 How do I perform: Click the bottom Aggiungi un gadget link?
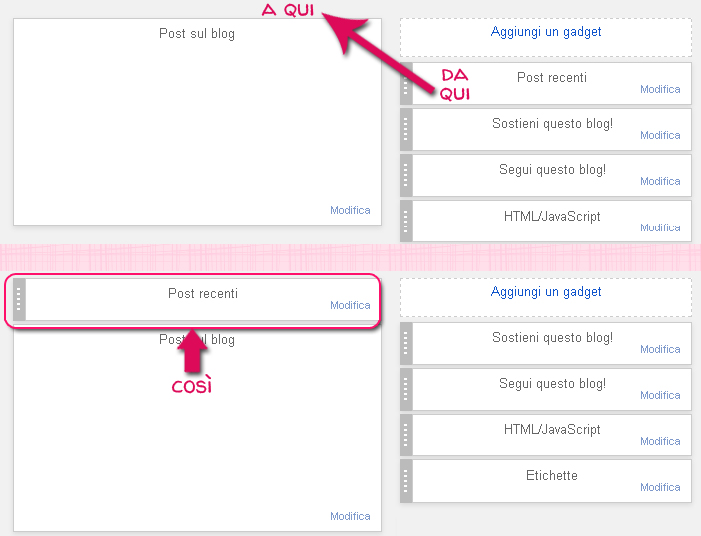[545, 292]
